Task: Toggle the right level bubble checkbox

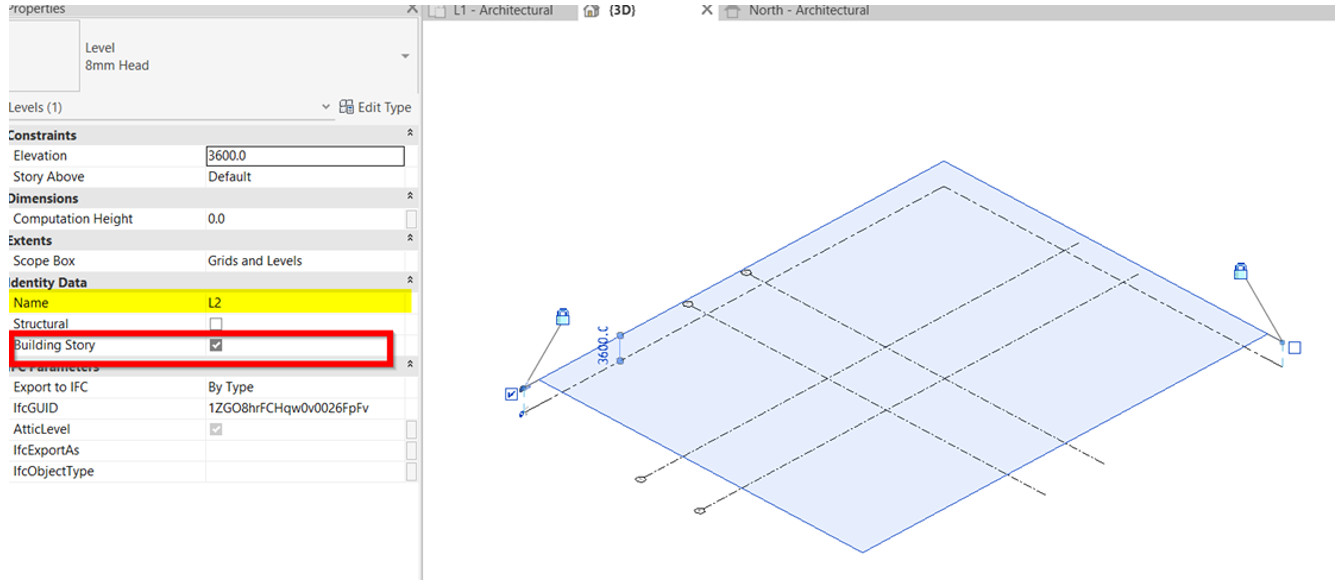Action: (x=1294, y=348)
